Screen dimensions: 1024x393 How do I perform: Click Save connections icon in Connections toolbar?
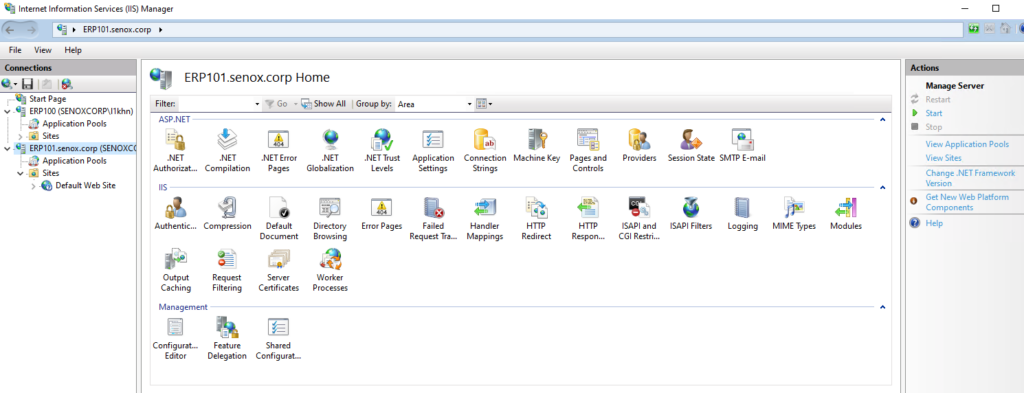(x=27, y=84)
